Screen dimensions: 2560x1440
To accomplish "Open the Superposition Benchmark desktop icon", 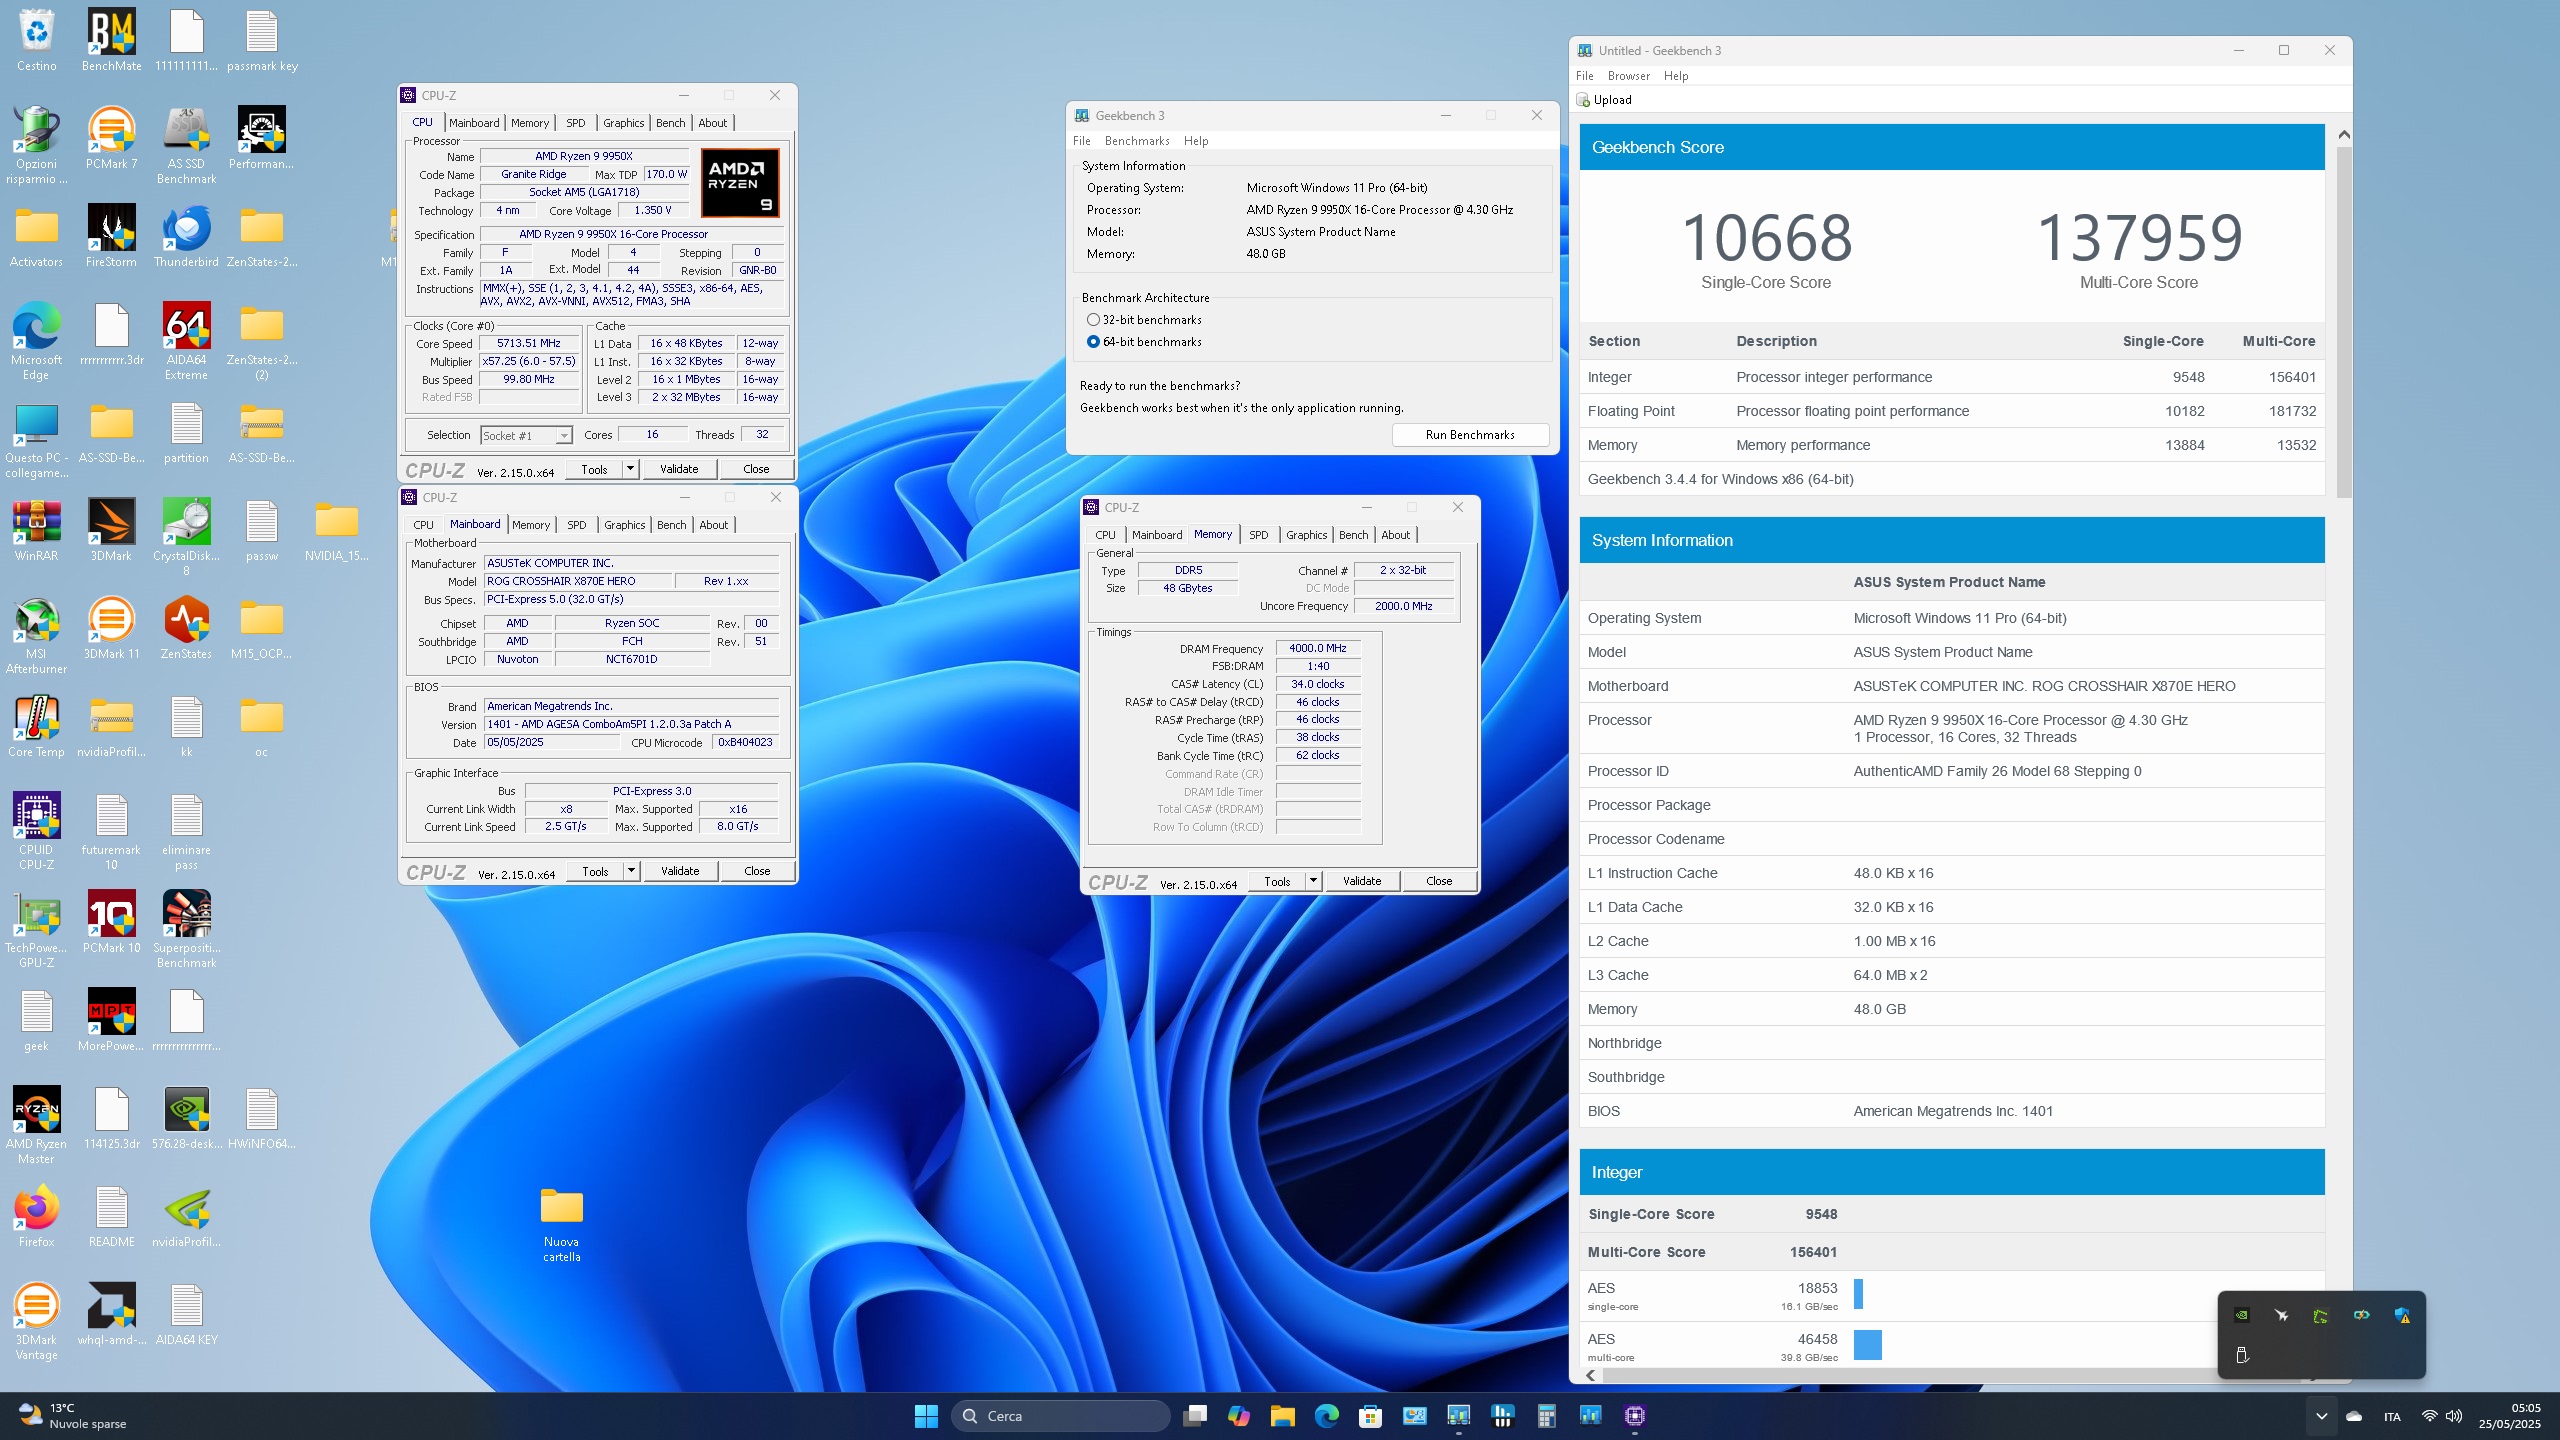I will click(x=186, y=930).
